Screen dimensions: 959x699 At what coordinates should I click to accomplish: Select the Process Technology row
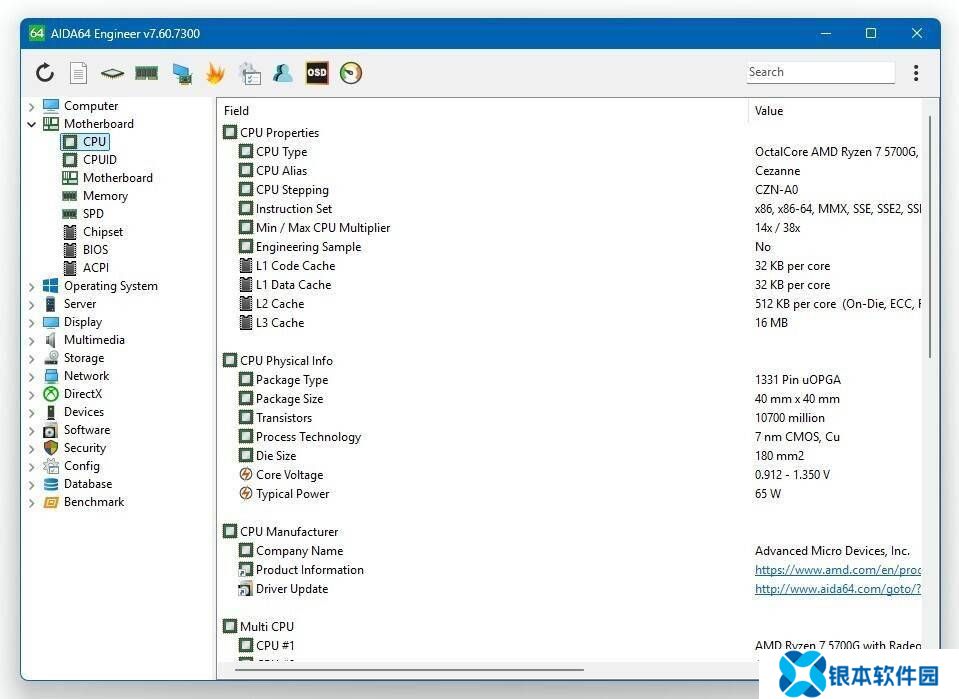point(572,437)
